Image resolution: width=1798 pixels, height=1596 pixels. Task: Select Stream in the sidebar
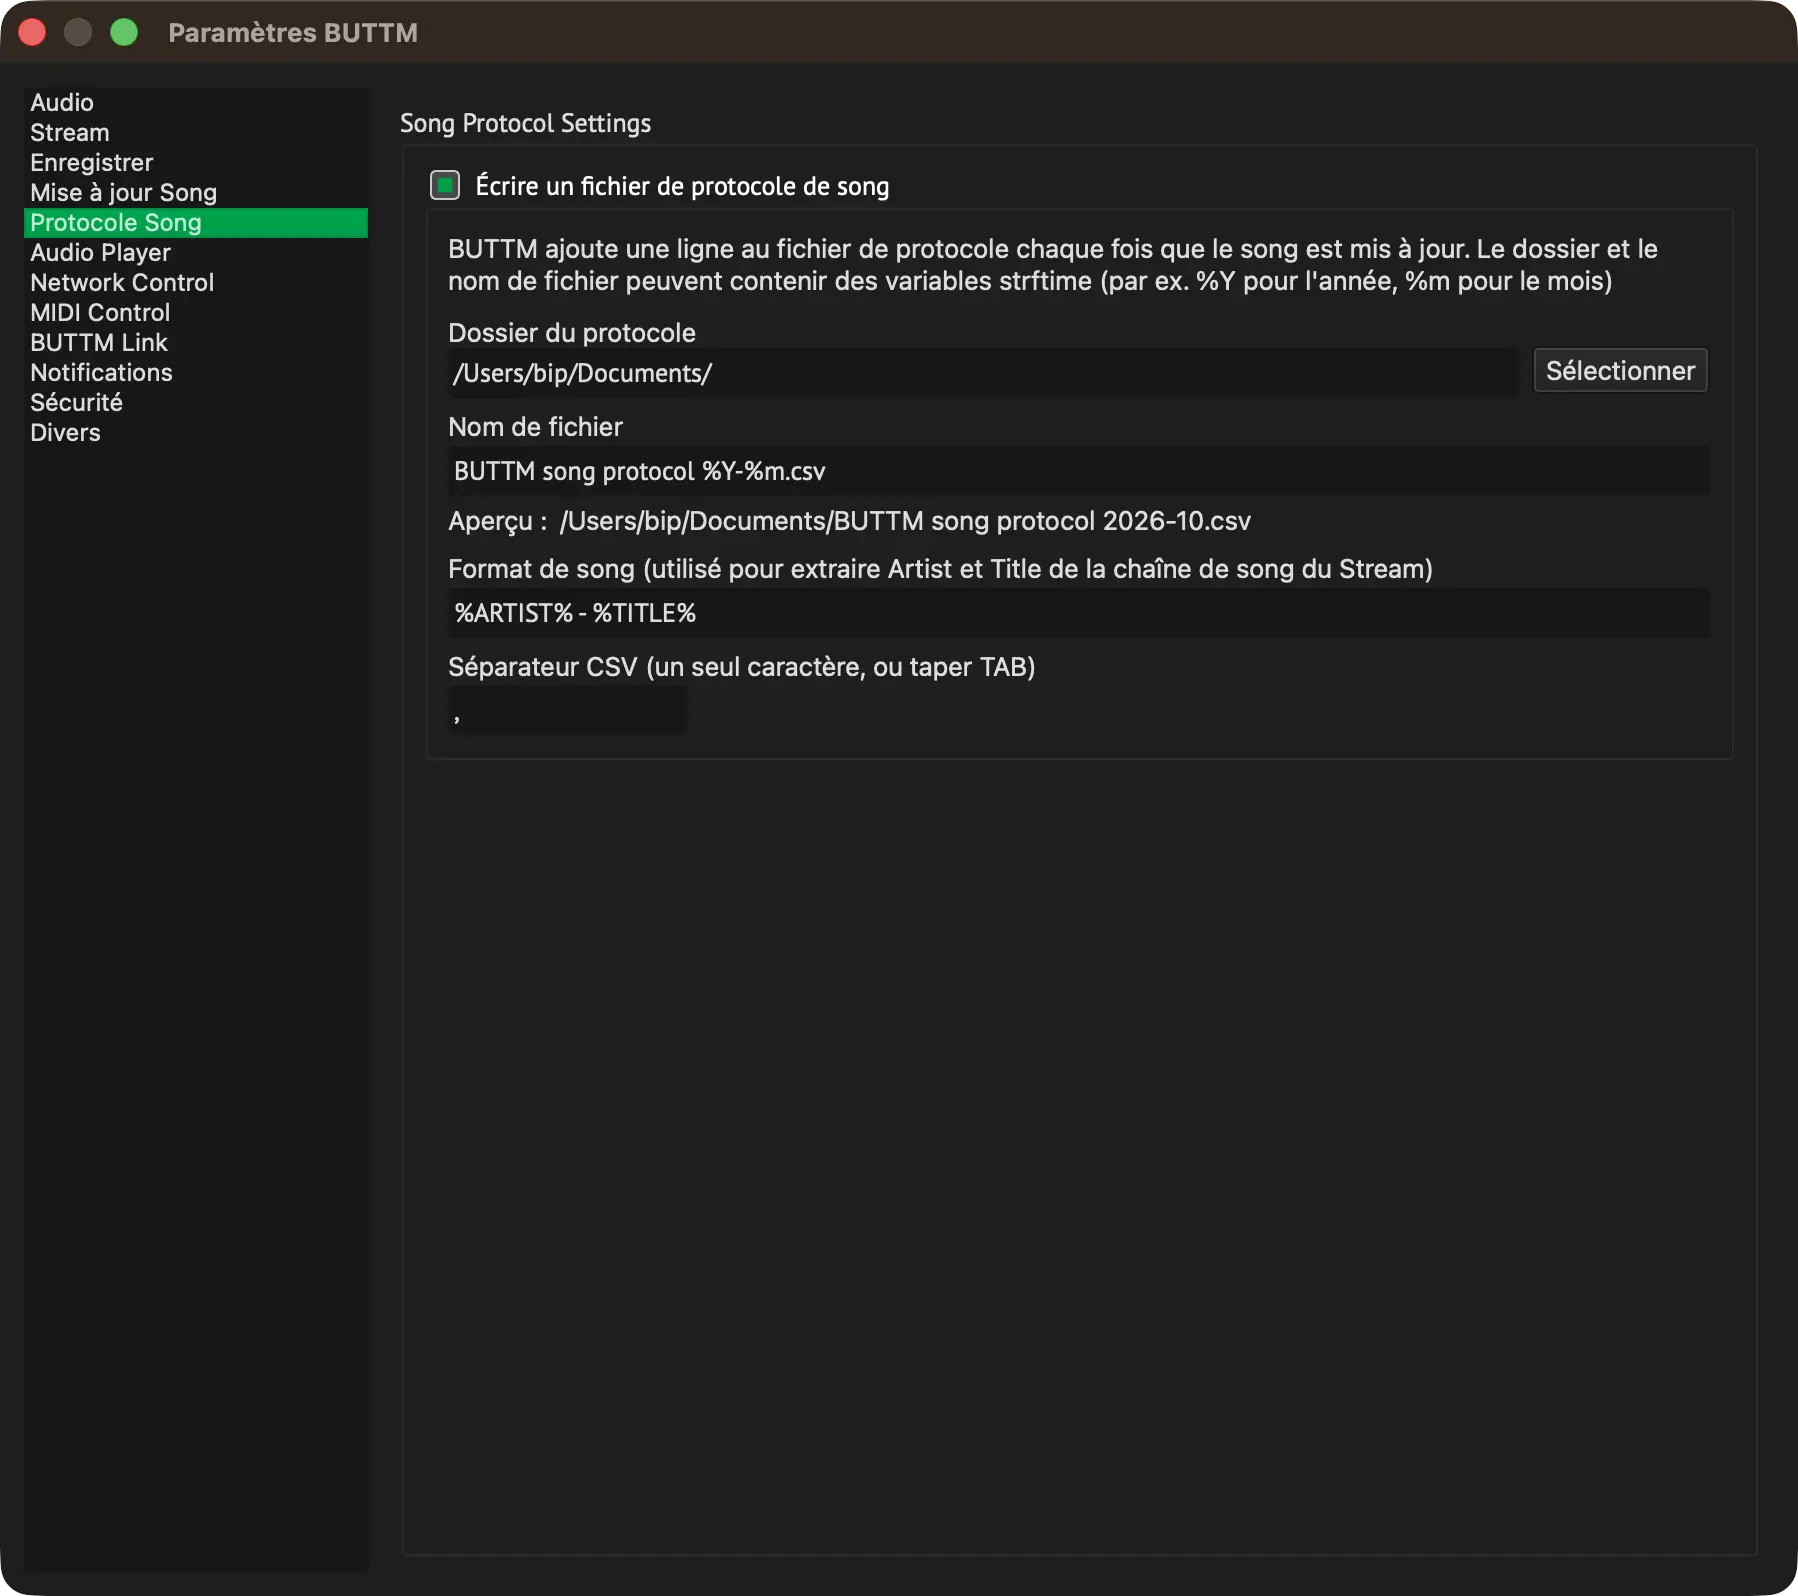click(196, 133)
